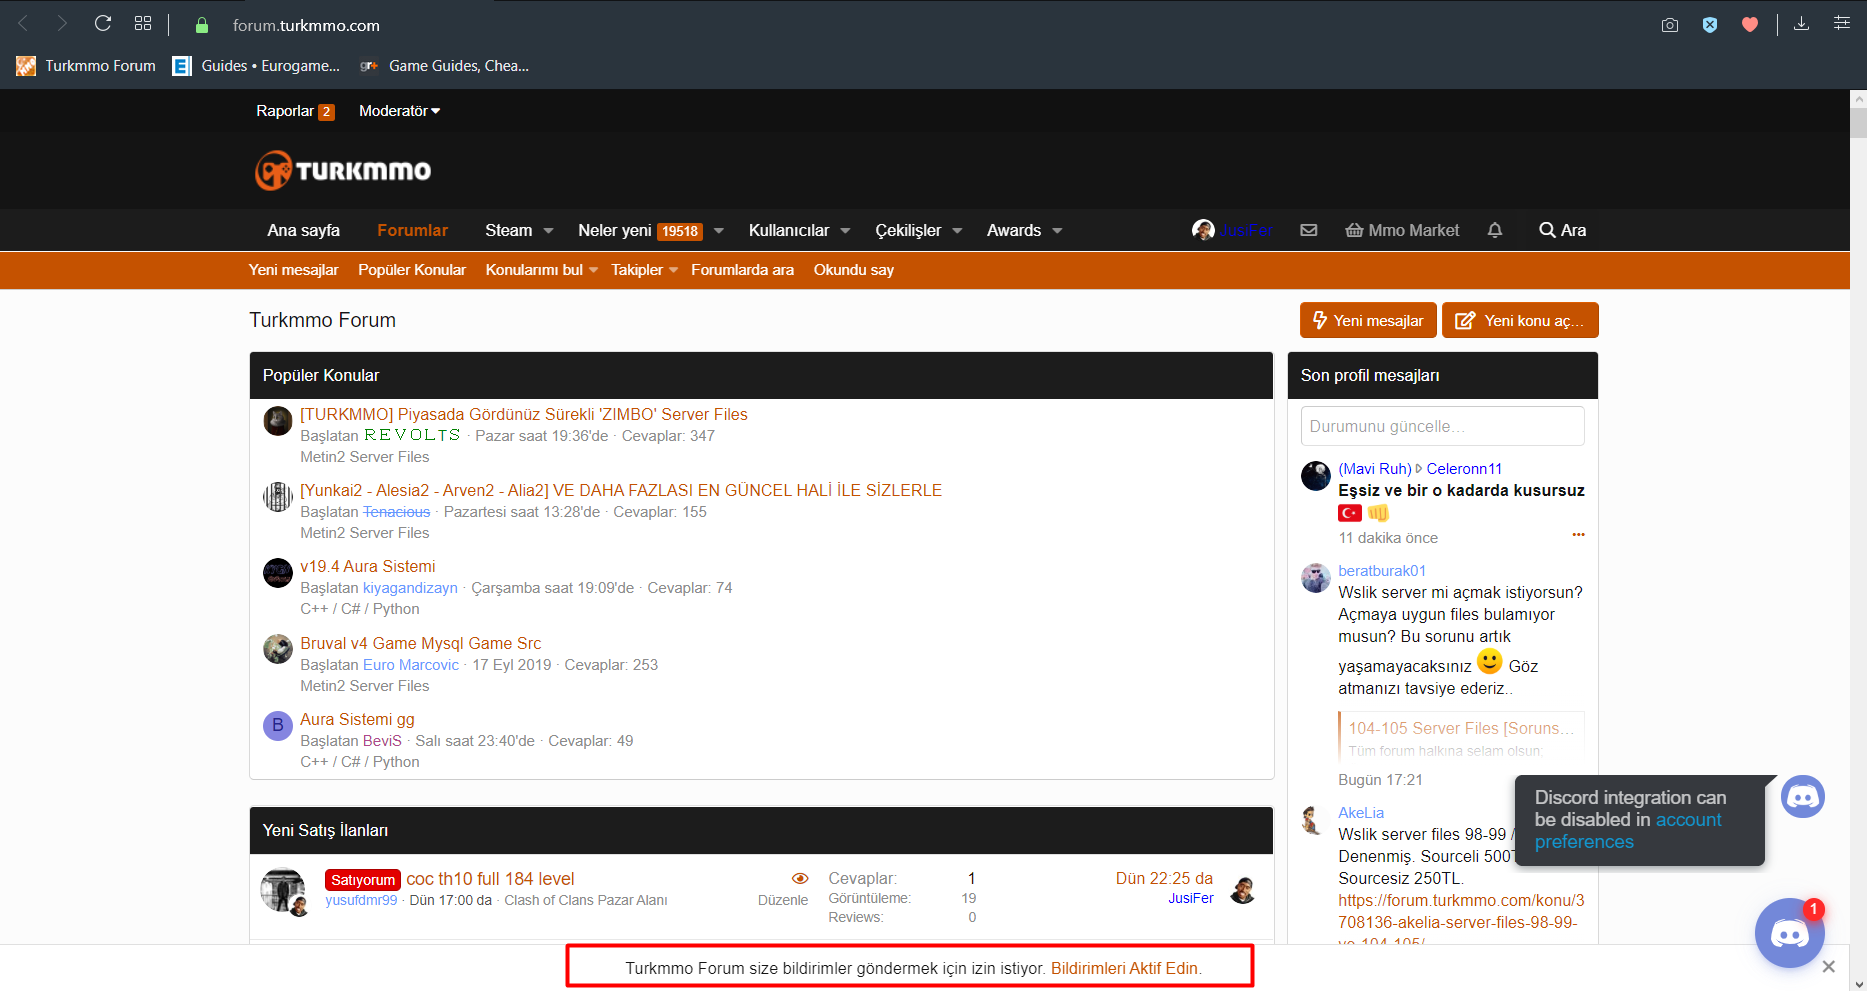Screen dimensions: 1867x991
Task: Dismiss the notification permission bar
Action: pyautogui.click(x=1828, y=967)
